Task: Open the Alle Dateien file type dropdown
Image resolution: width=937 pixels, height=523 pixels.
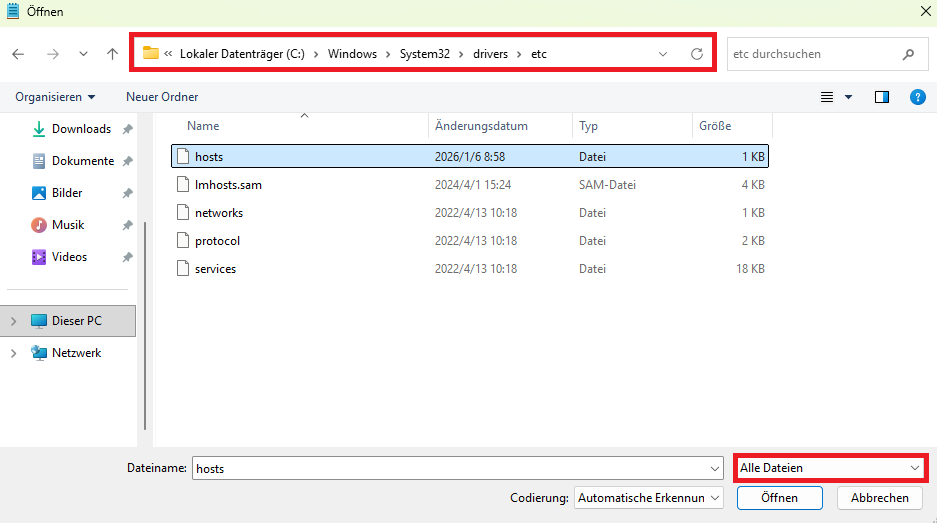Action: (x=829, y=468)
